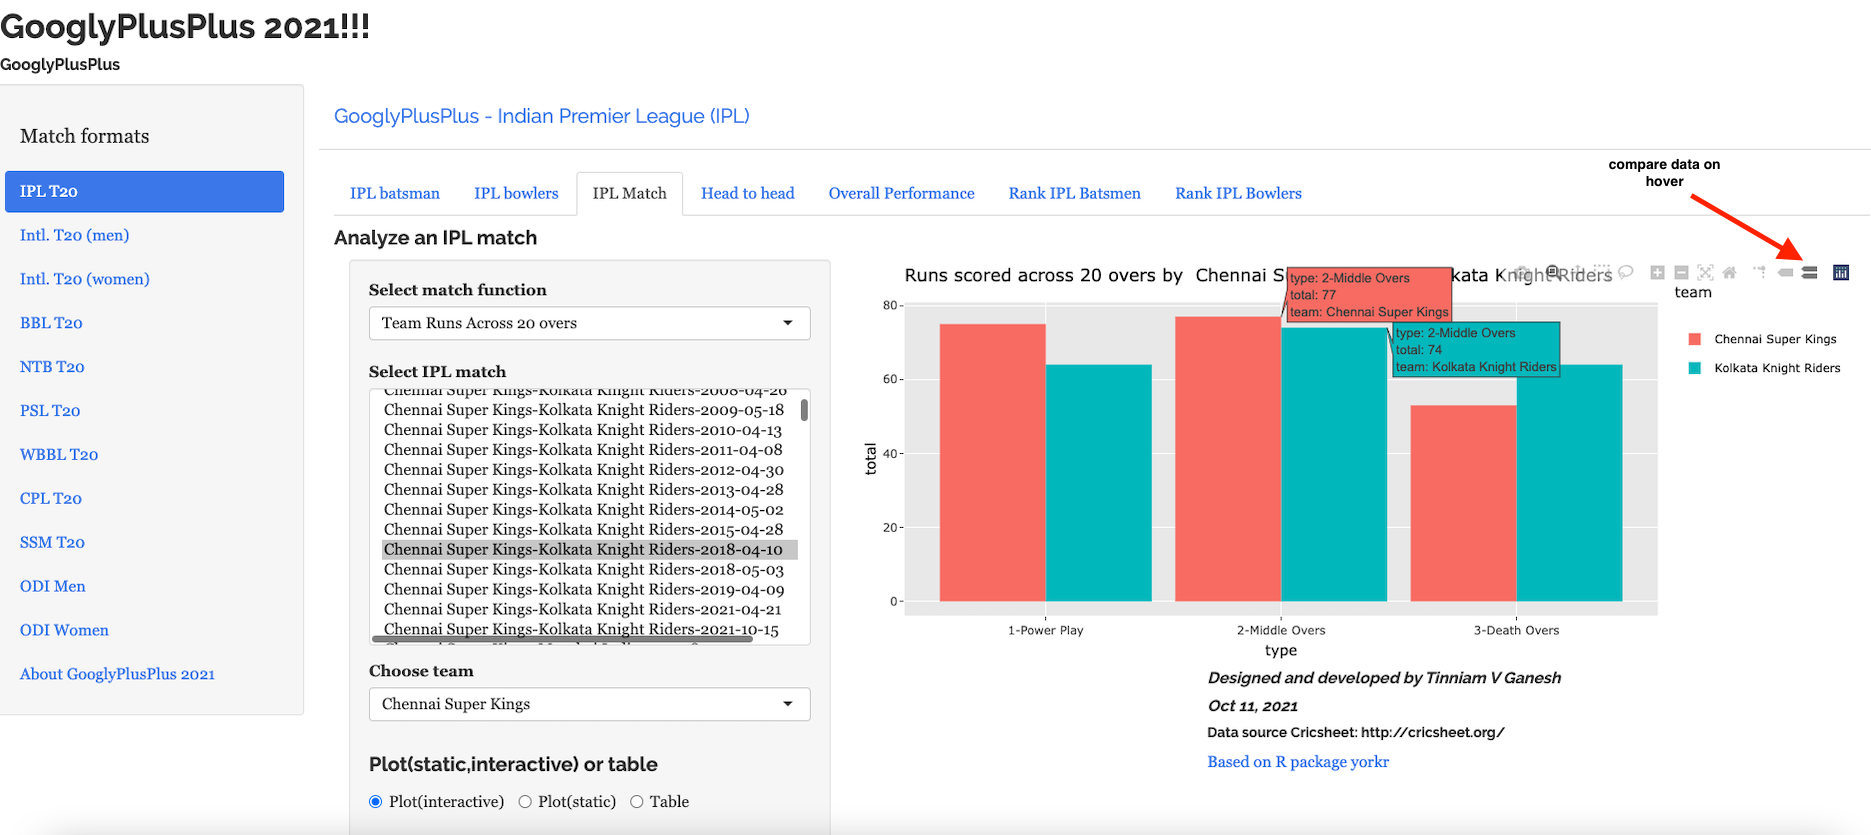The image size is (1871, 835).
Task: Click the Plotly logo icon
Action: [1840, 273]
